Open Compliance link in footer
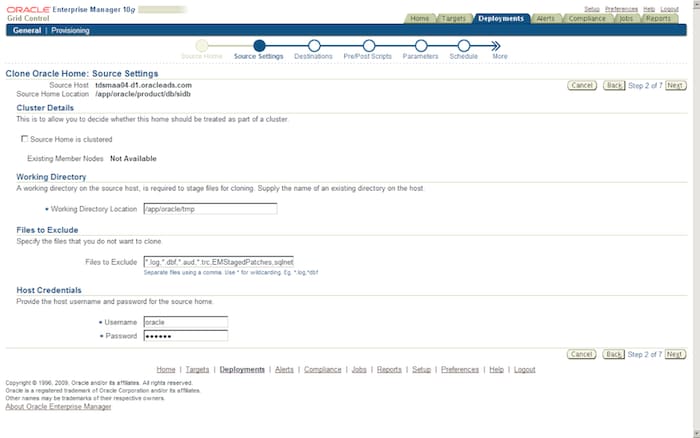Viewport: 700px width, 438px height. pyautogui.click(x=323, y=369)
